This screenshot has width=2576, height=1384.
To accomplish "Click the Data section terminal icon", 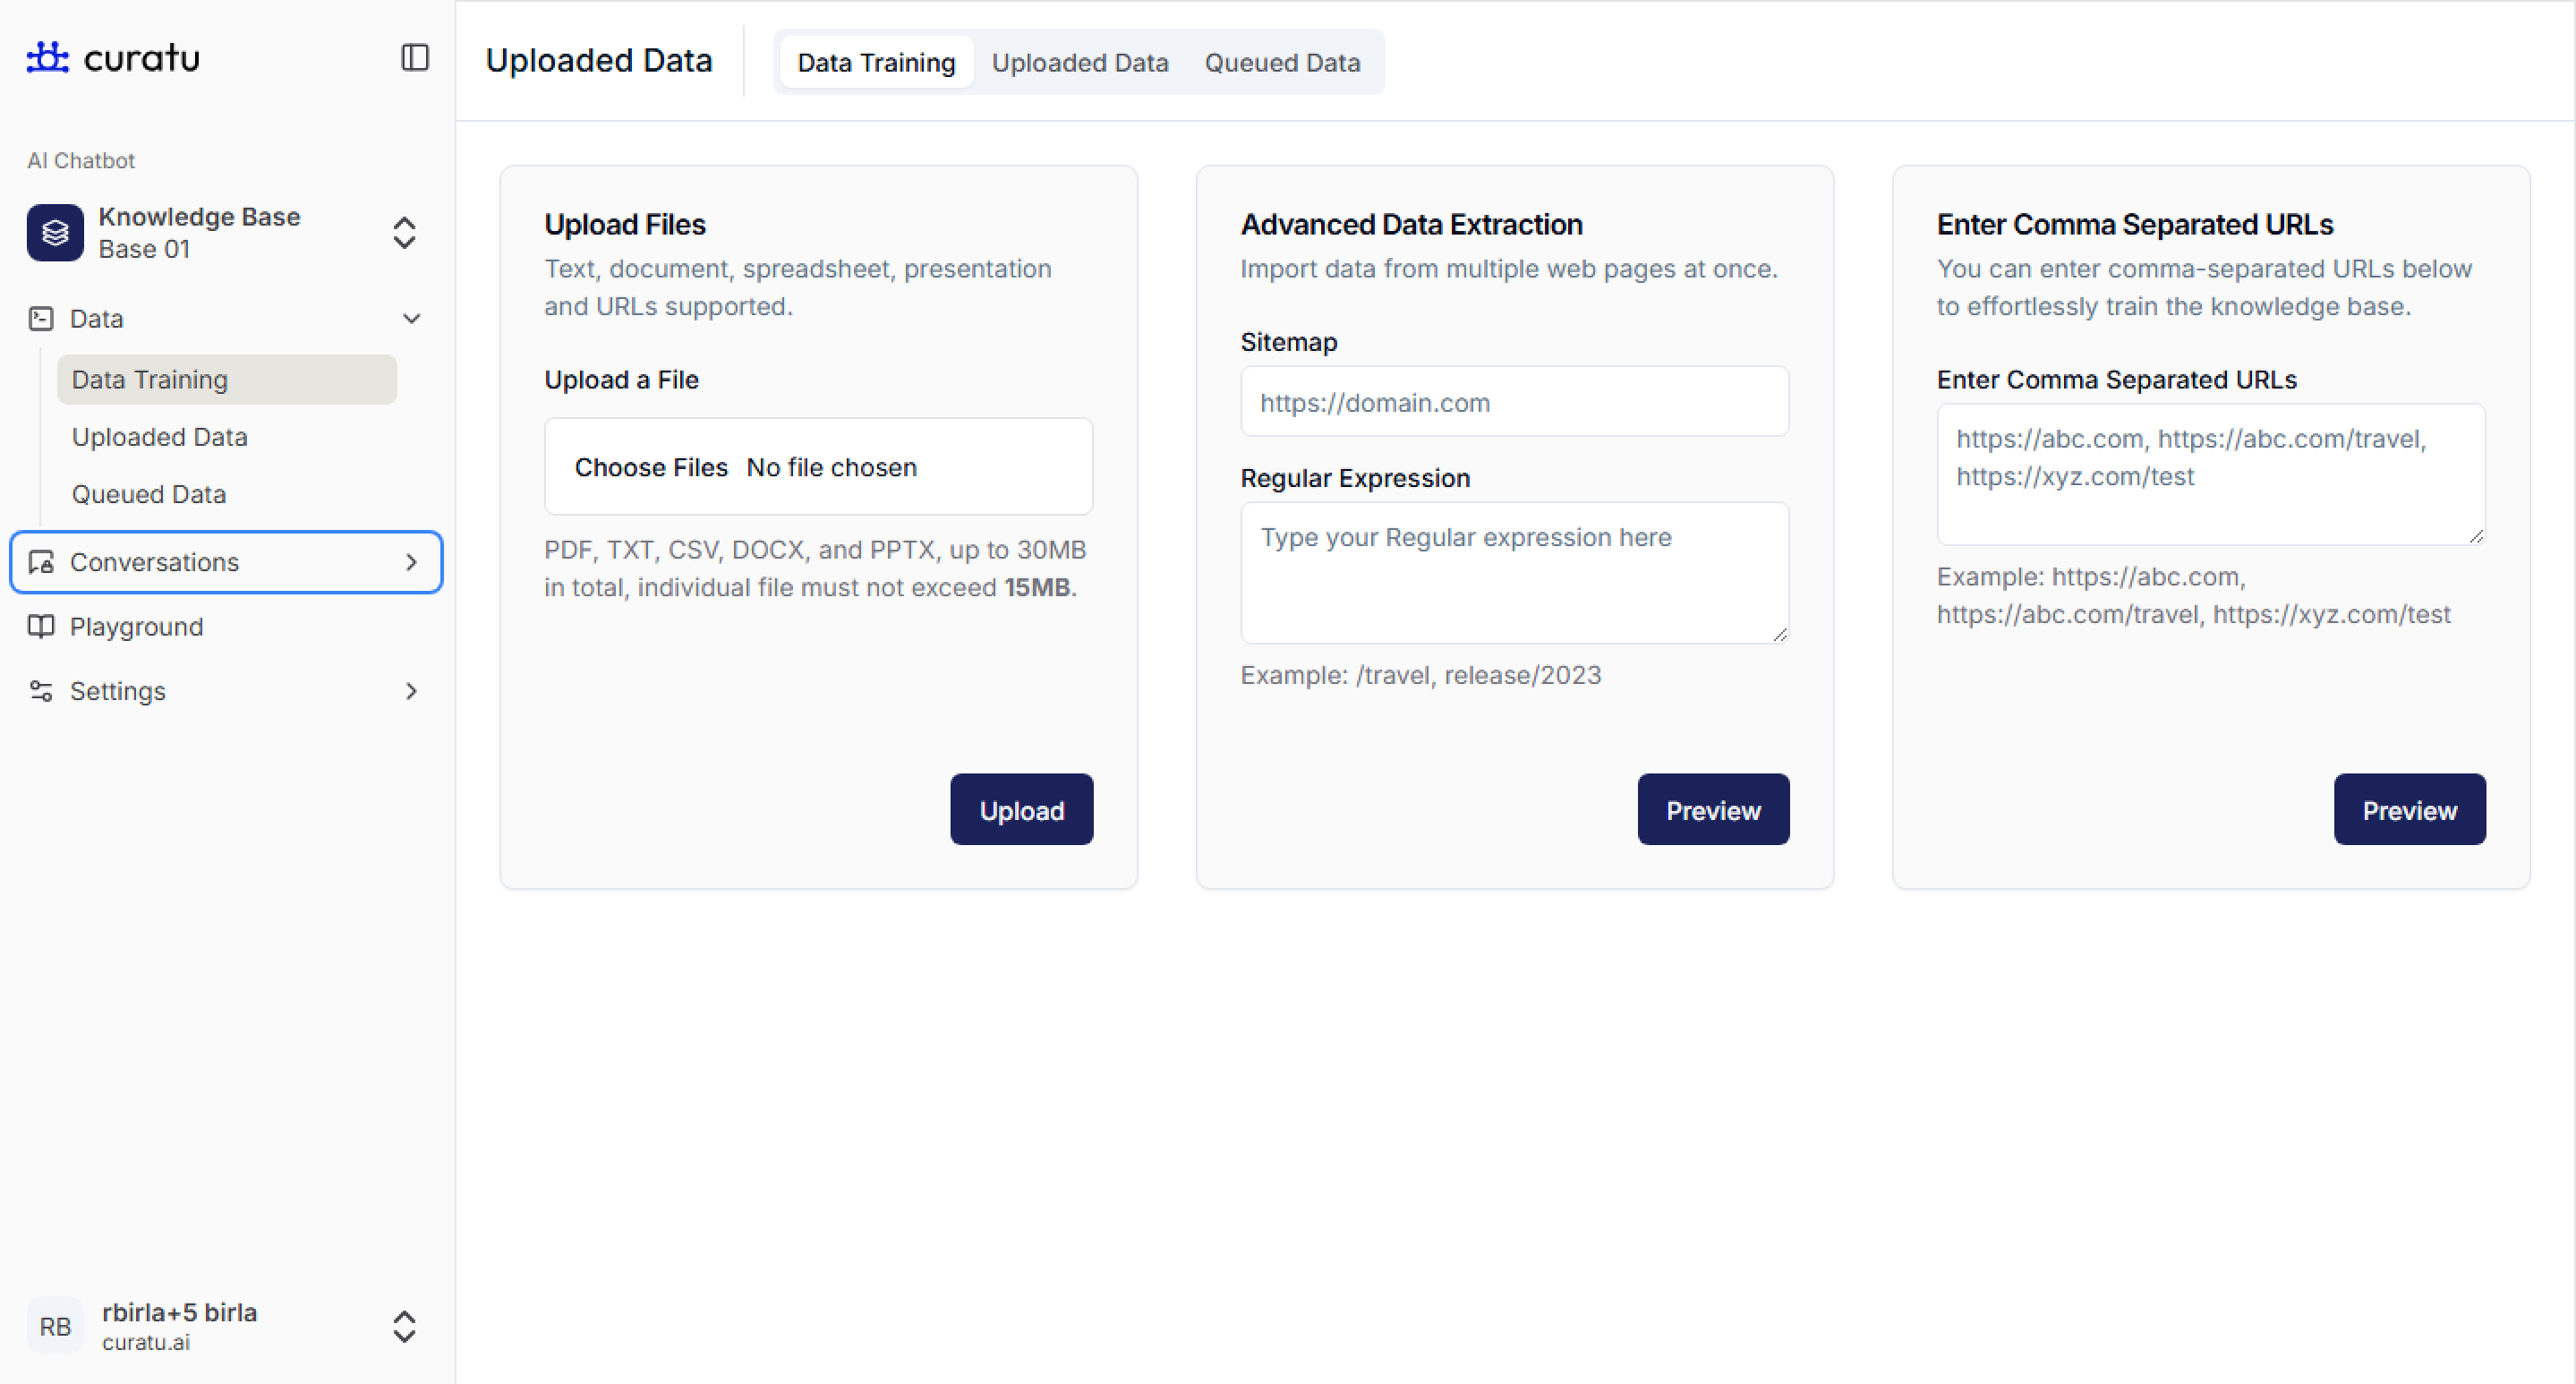I will pyautogui.click(x=41, y=319).
